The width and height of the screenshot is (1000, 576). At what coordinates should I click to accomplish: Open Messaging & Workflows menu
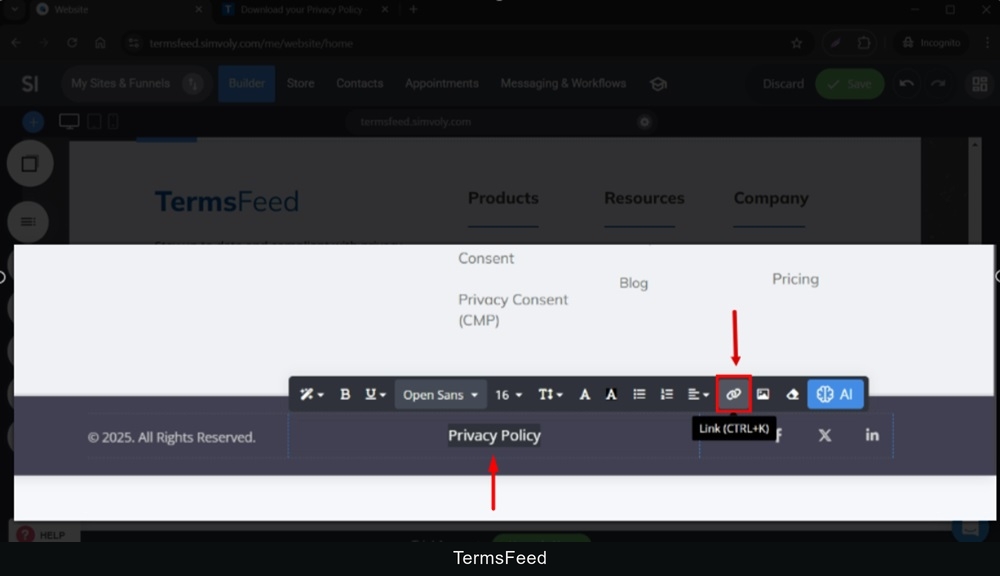tap(563, 84)
